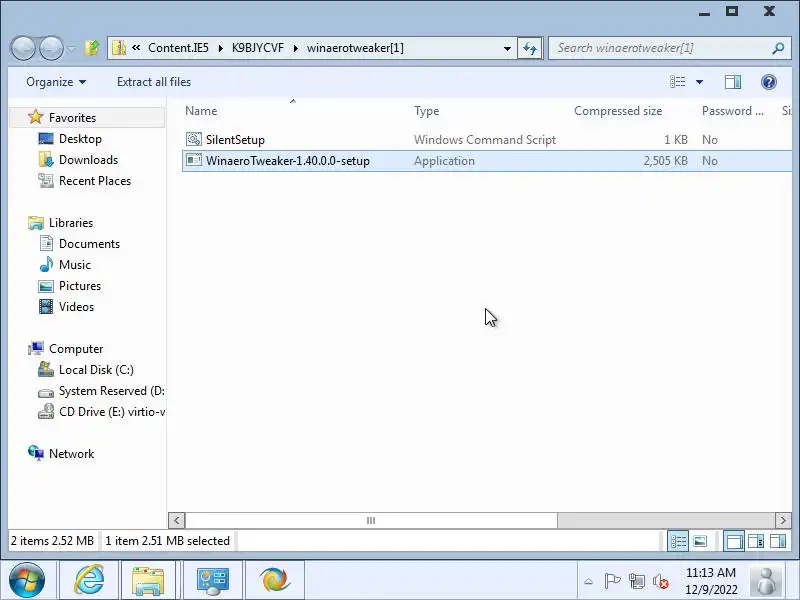Select winaerotweaker[1] in address breadcrumb
The image size is (800, 600).
355,48
